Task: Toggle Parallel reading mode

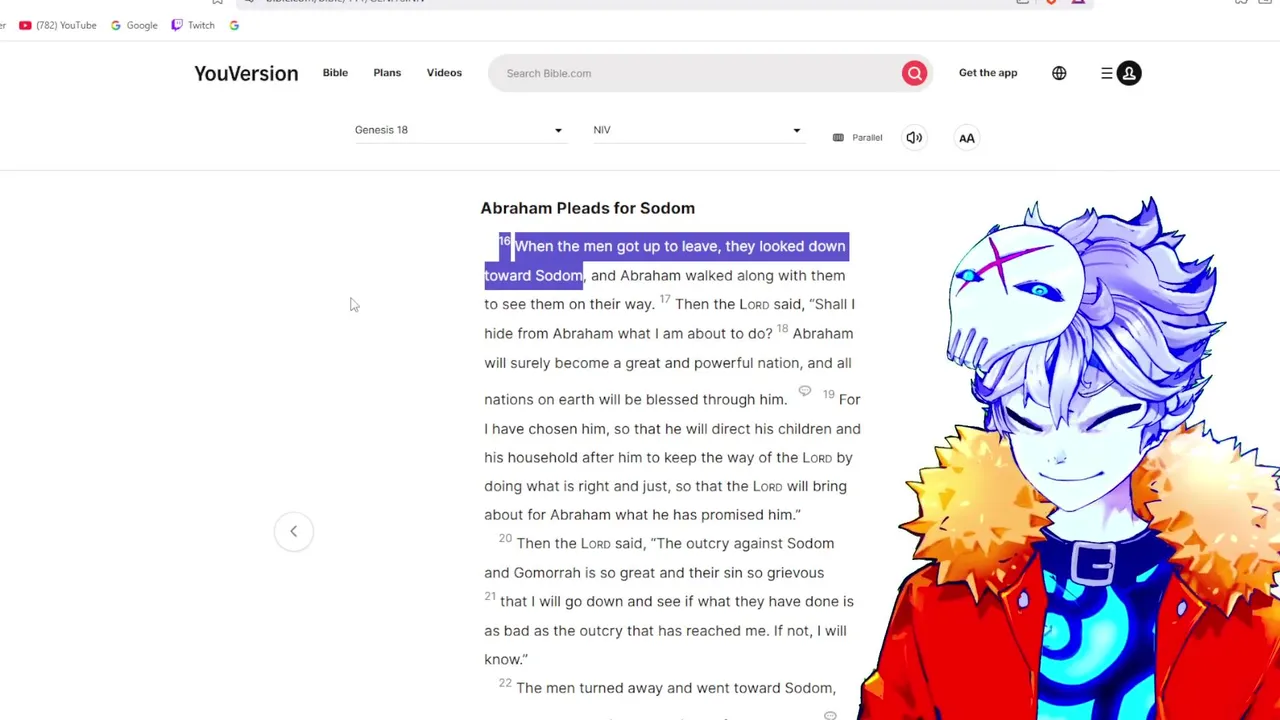Action: point(858,138)
